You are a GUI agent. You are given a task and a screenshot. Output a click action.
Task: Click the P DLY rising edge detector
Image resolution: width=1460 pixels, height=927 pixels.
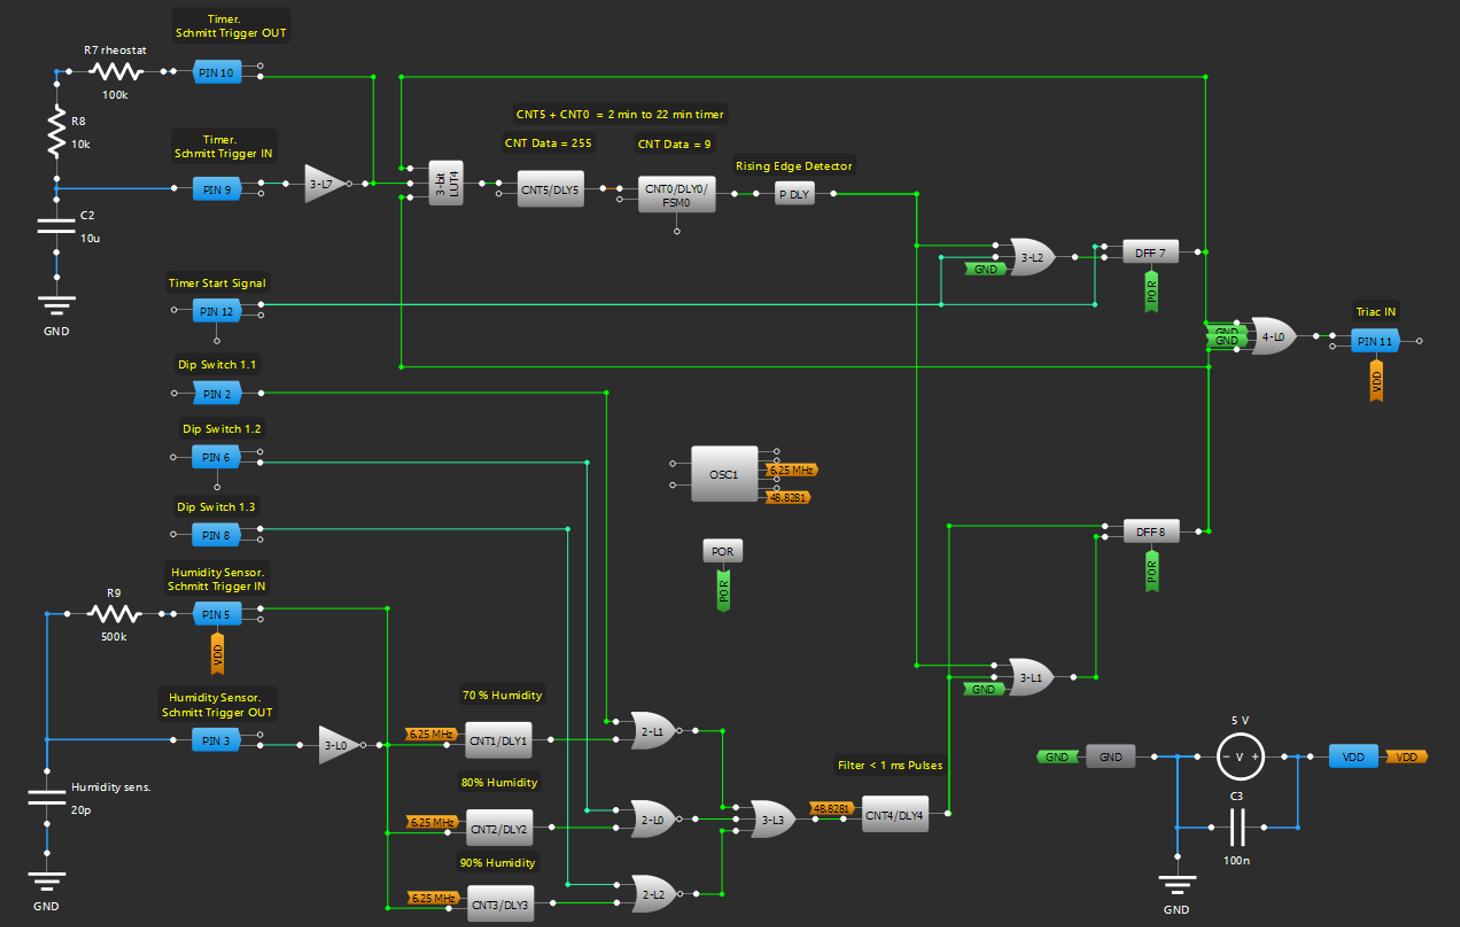794,194
